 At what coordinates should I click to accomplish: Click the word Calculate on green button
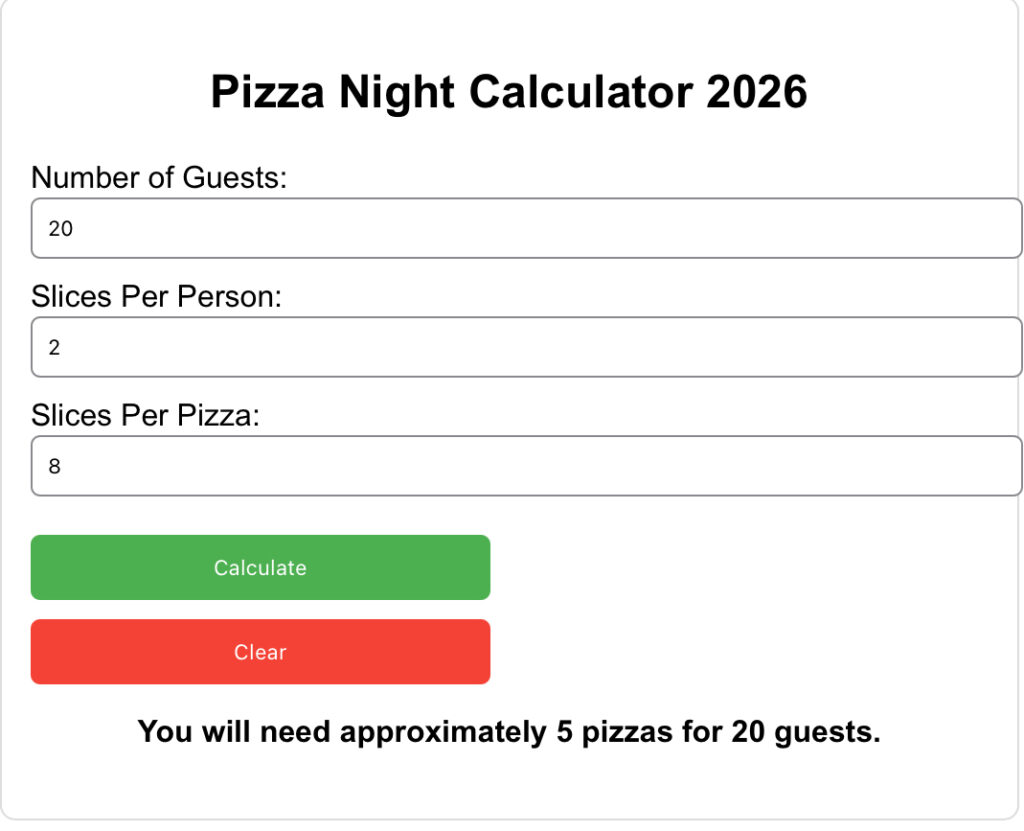click(x=260, y=567)
